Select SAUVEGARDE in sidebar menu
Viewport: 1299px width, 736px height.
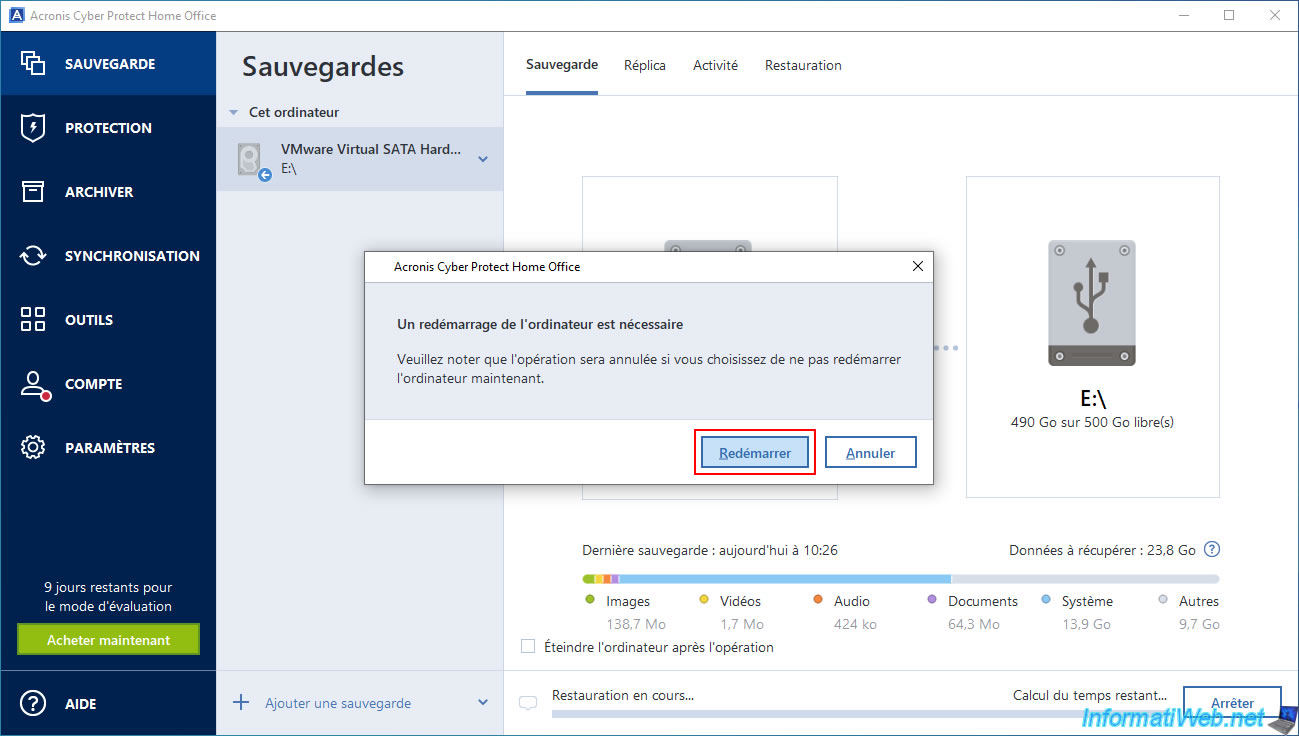[110, 64]
